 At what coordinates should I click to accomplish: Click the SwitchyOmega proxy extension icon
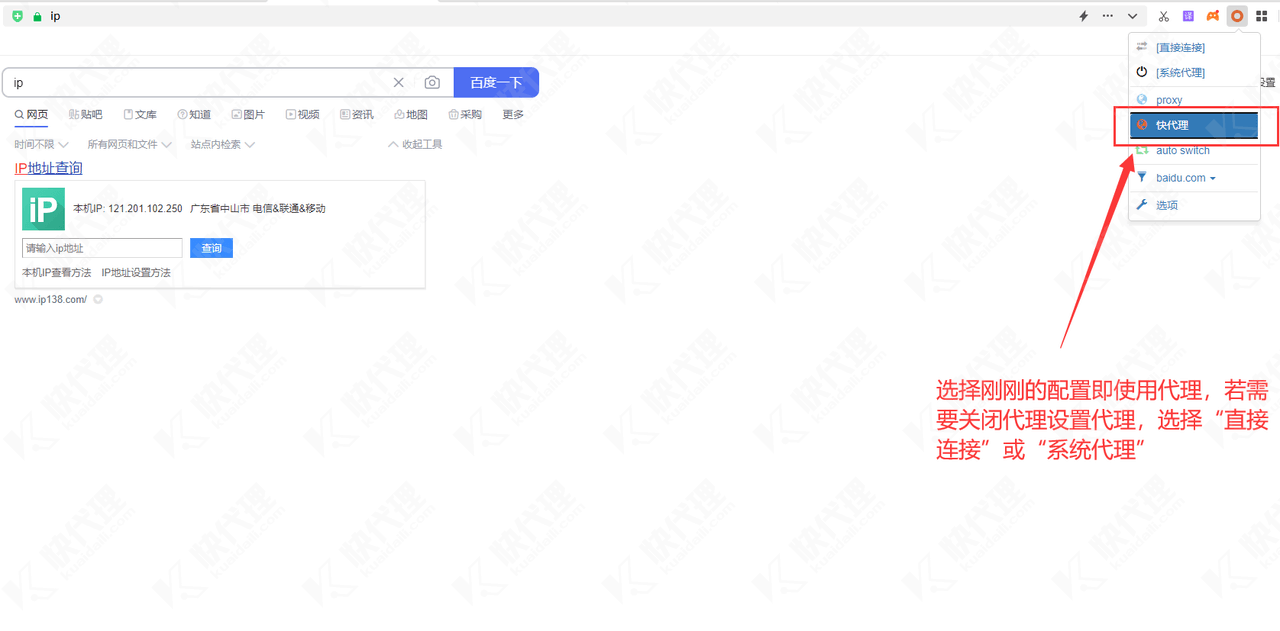tap(1237, 16)
